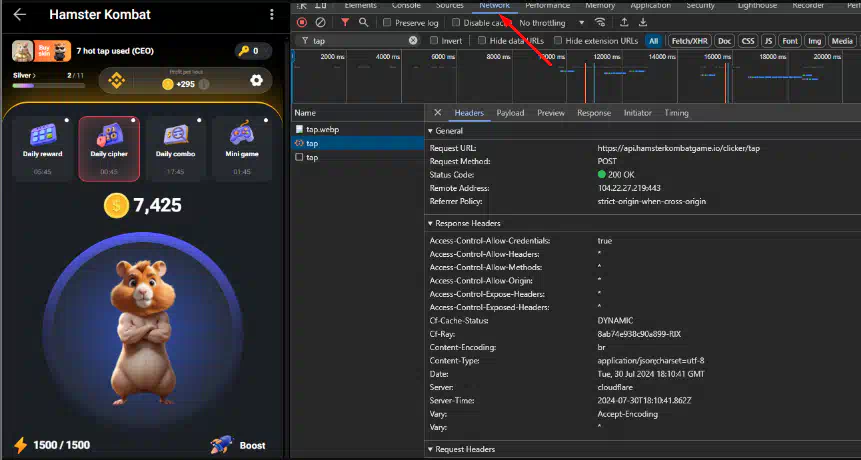Tap the lightning energy indicator 1500 / 1500
This screenshot has height=460, width=861.
pos(52,445)
